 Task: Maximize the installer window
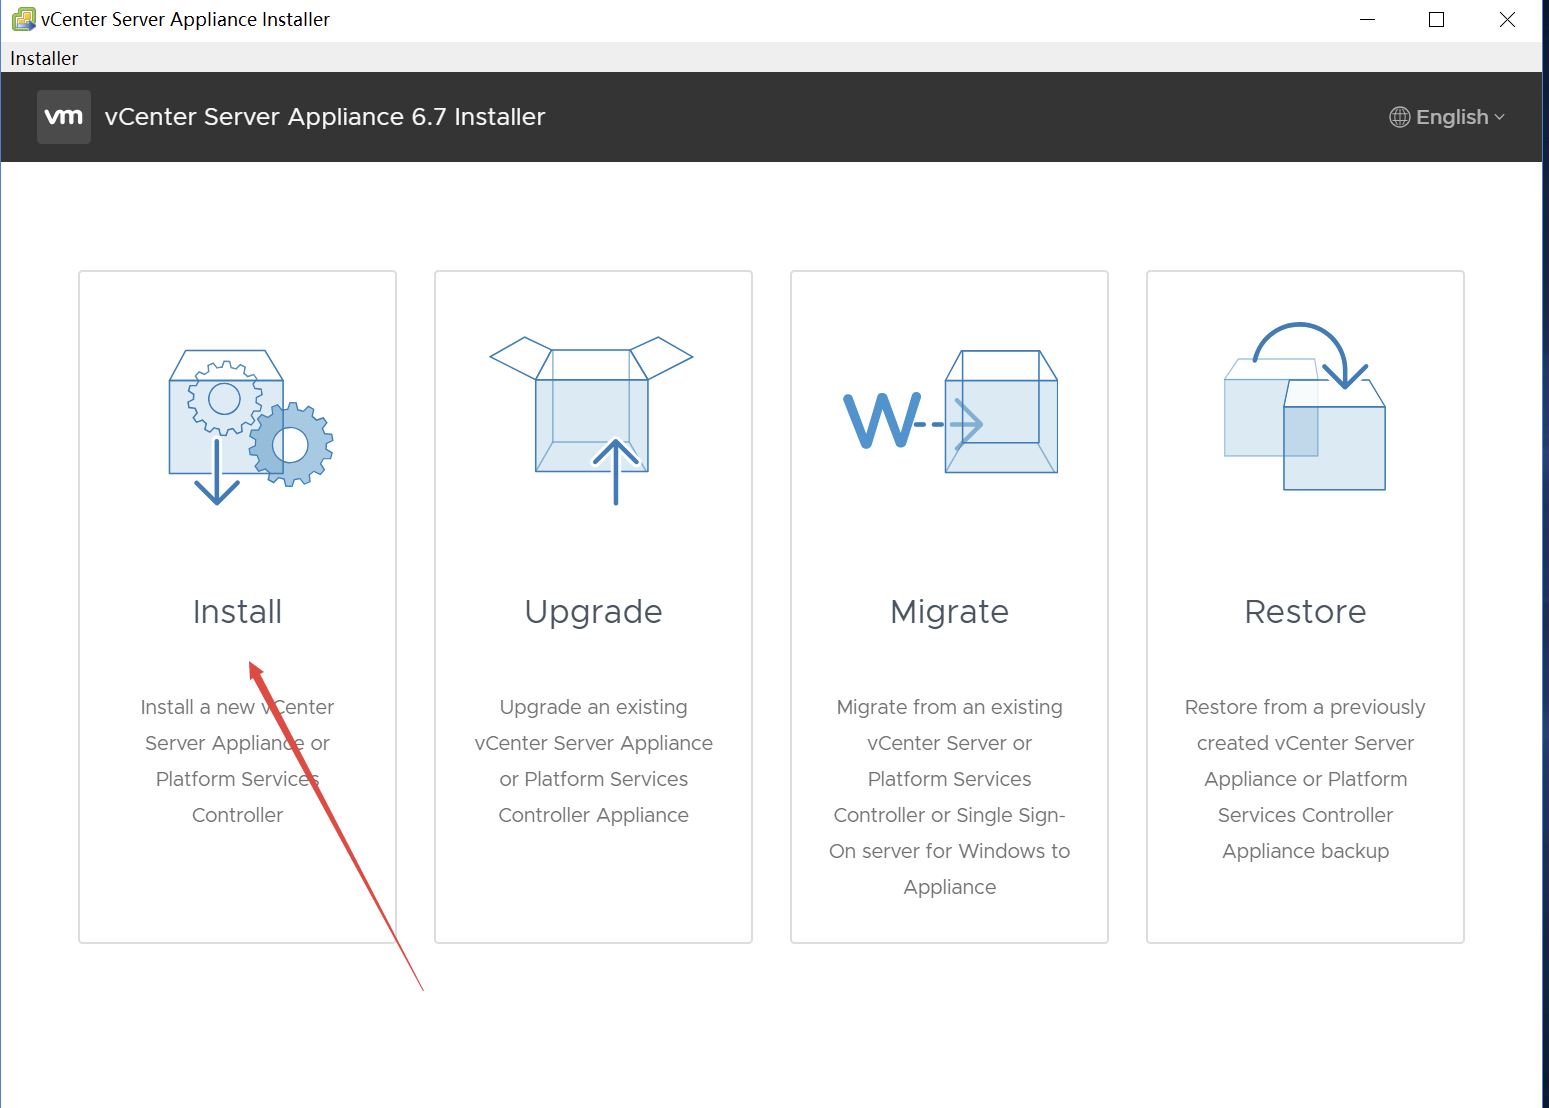click(1437, 20)
